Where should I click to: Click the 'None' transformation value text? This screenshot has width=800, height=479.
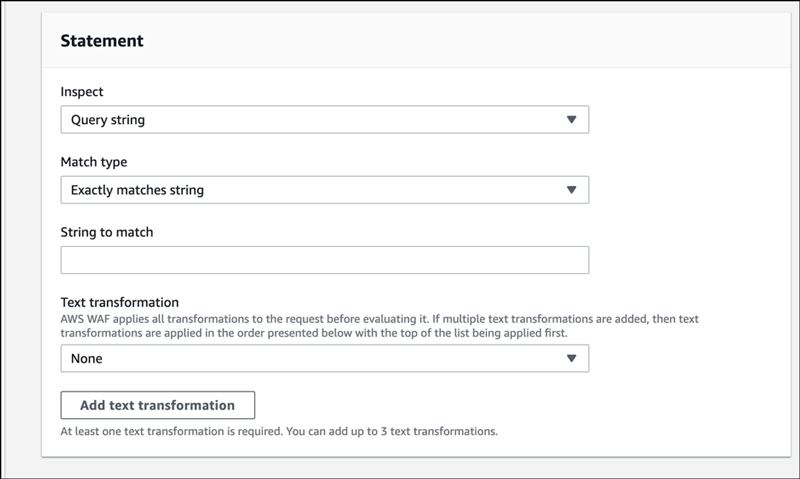pyautogui.click(x=87, y=359)
